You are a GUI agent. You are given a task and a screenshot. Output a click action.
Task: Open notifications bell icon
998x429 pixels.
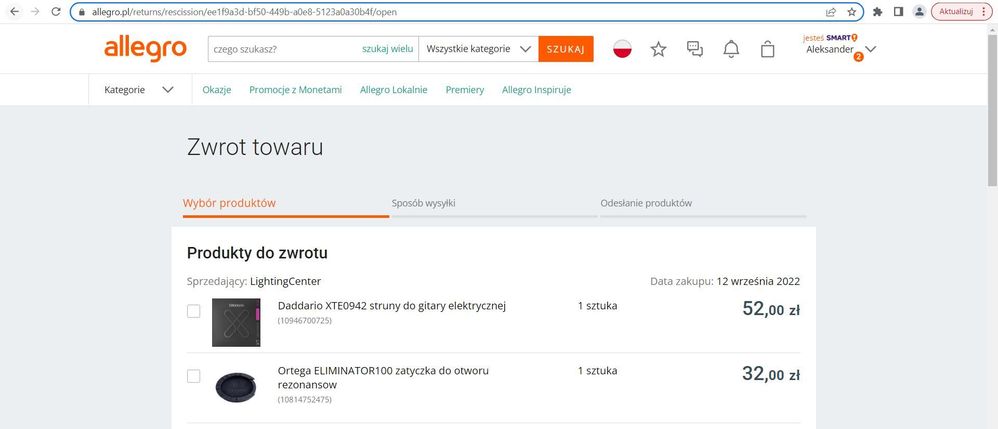pyautogui.click(x=731, y=49)
